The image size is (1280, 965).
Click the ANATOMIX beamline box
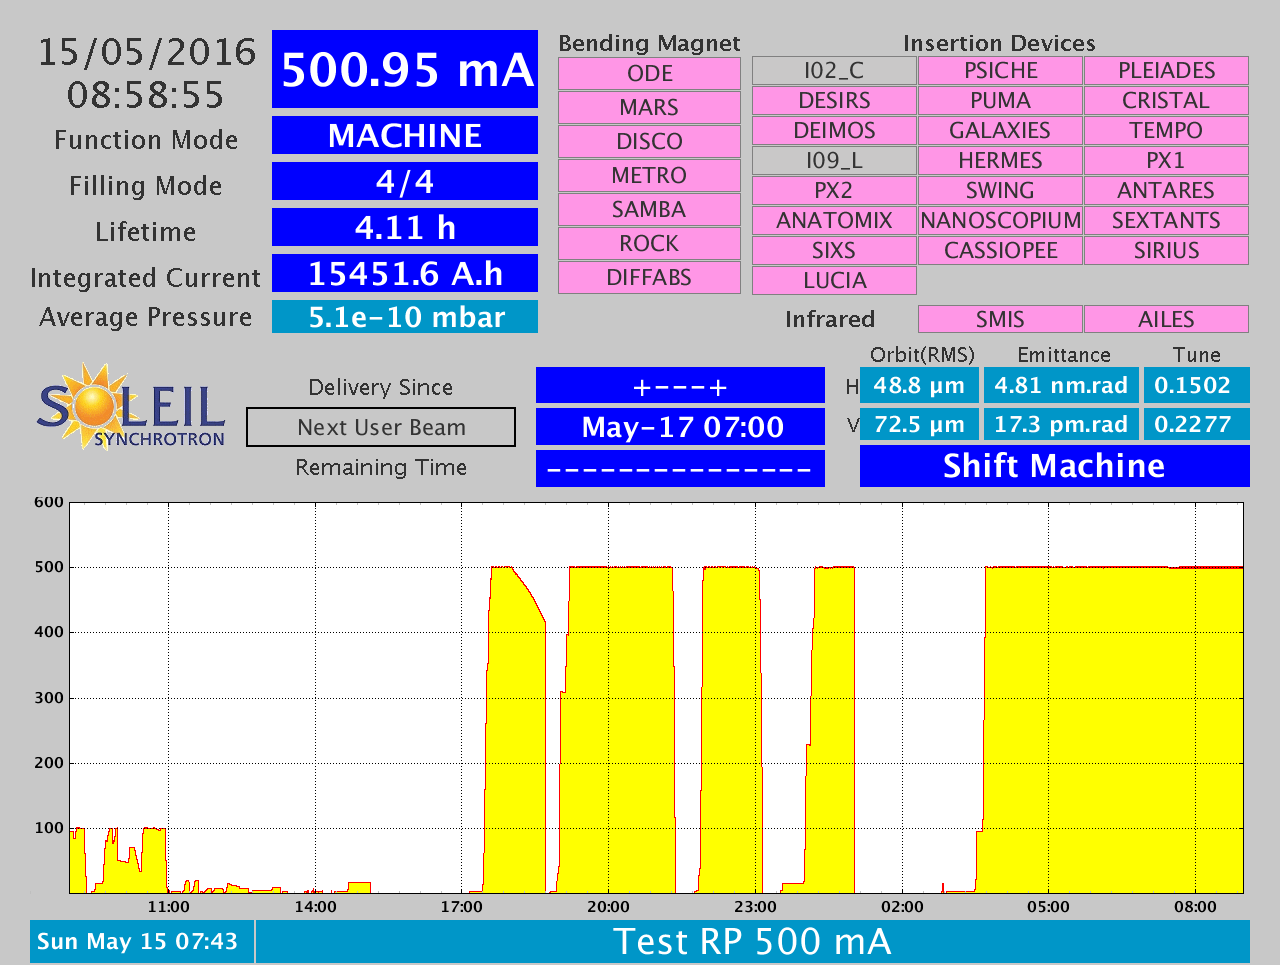(834, 220)
